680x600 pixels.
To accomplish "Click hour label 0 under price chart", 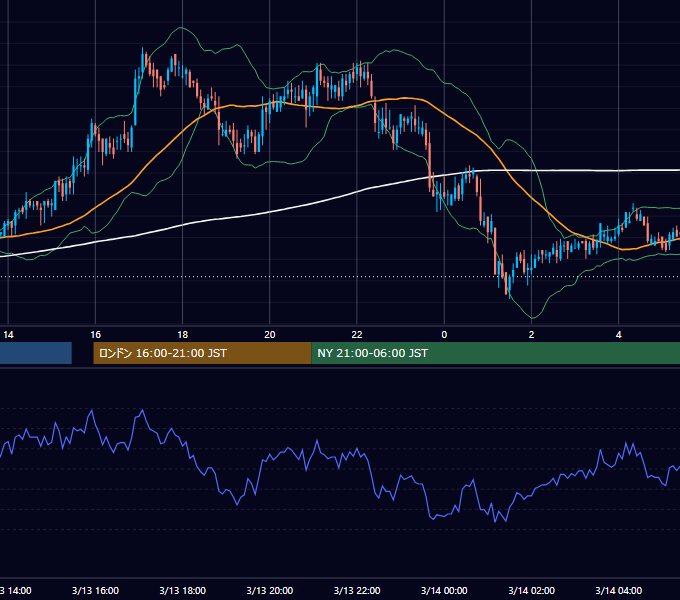I will (x=444, y=334).
